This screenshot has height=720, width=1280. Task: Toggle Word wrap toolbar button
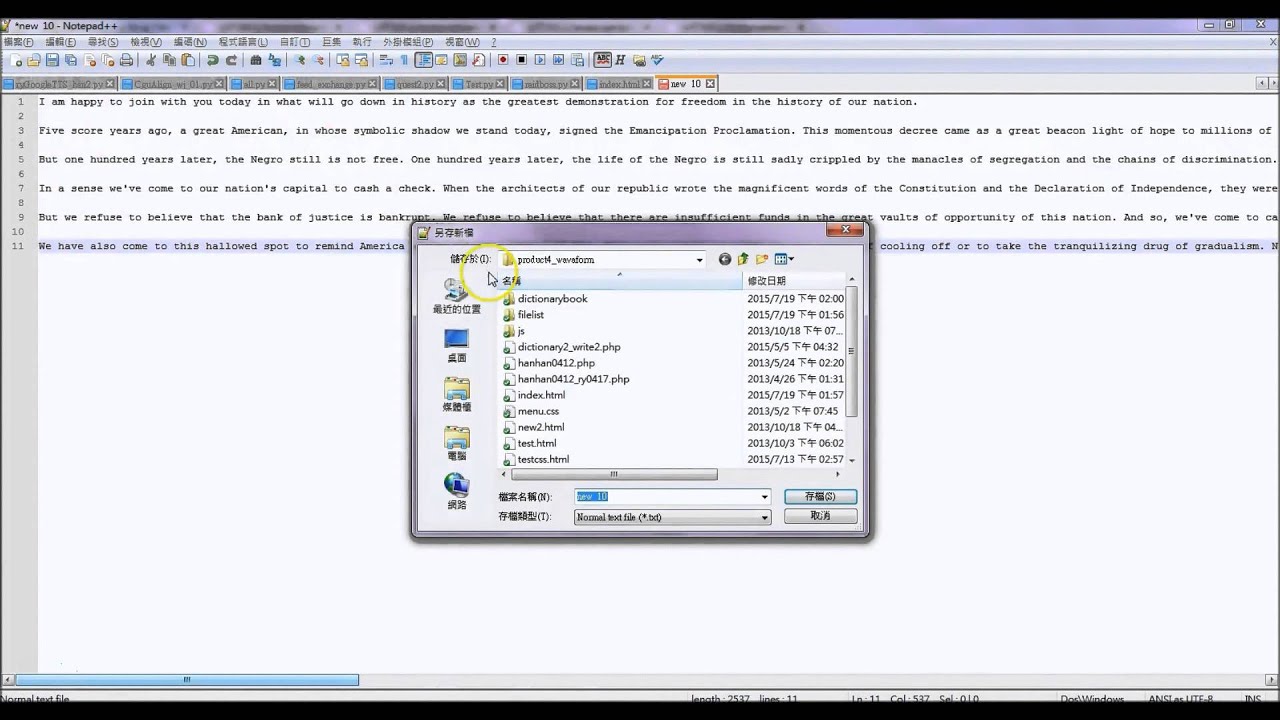click(x=386, y=61)
